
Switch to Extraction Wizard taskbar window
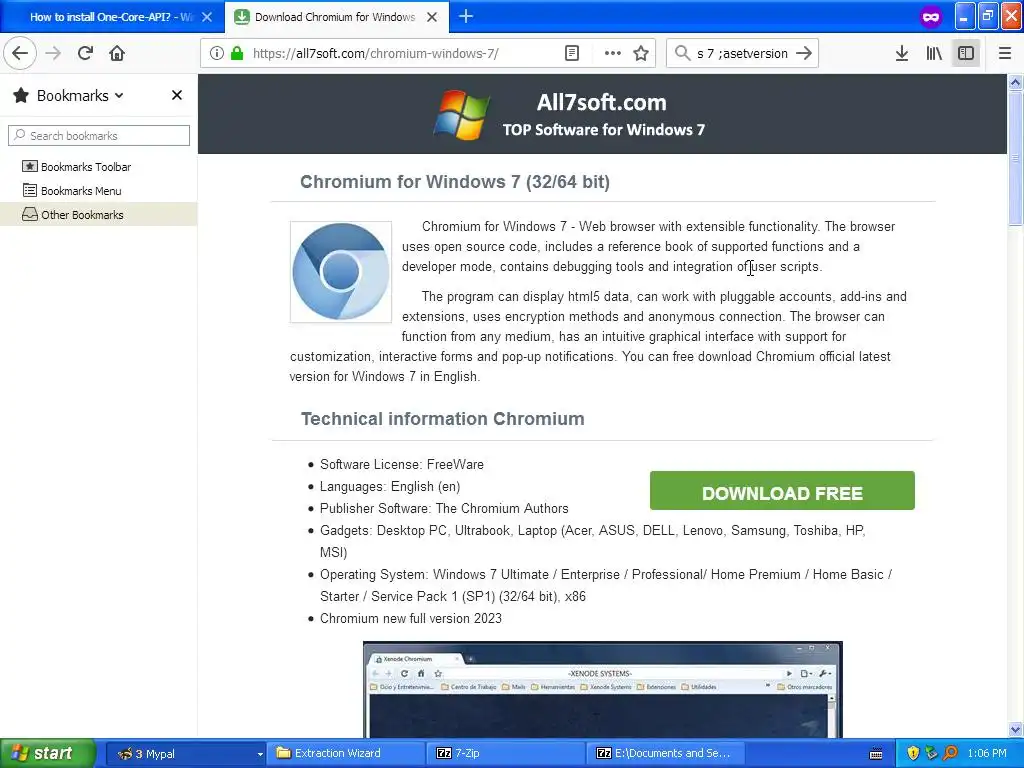[347, 754]
